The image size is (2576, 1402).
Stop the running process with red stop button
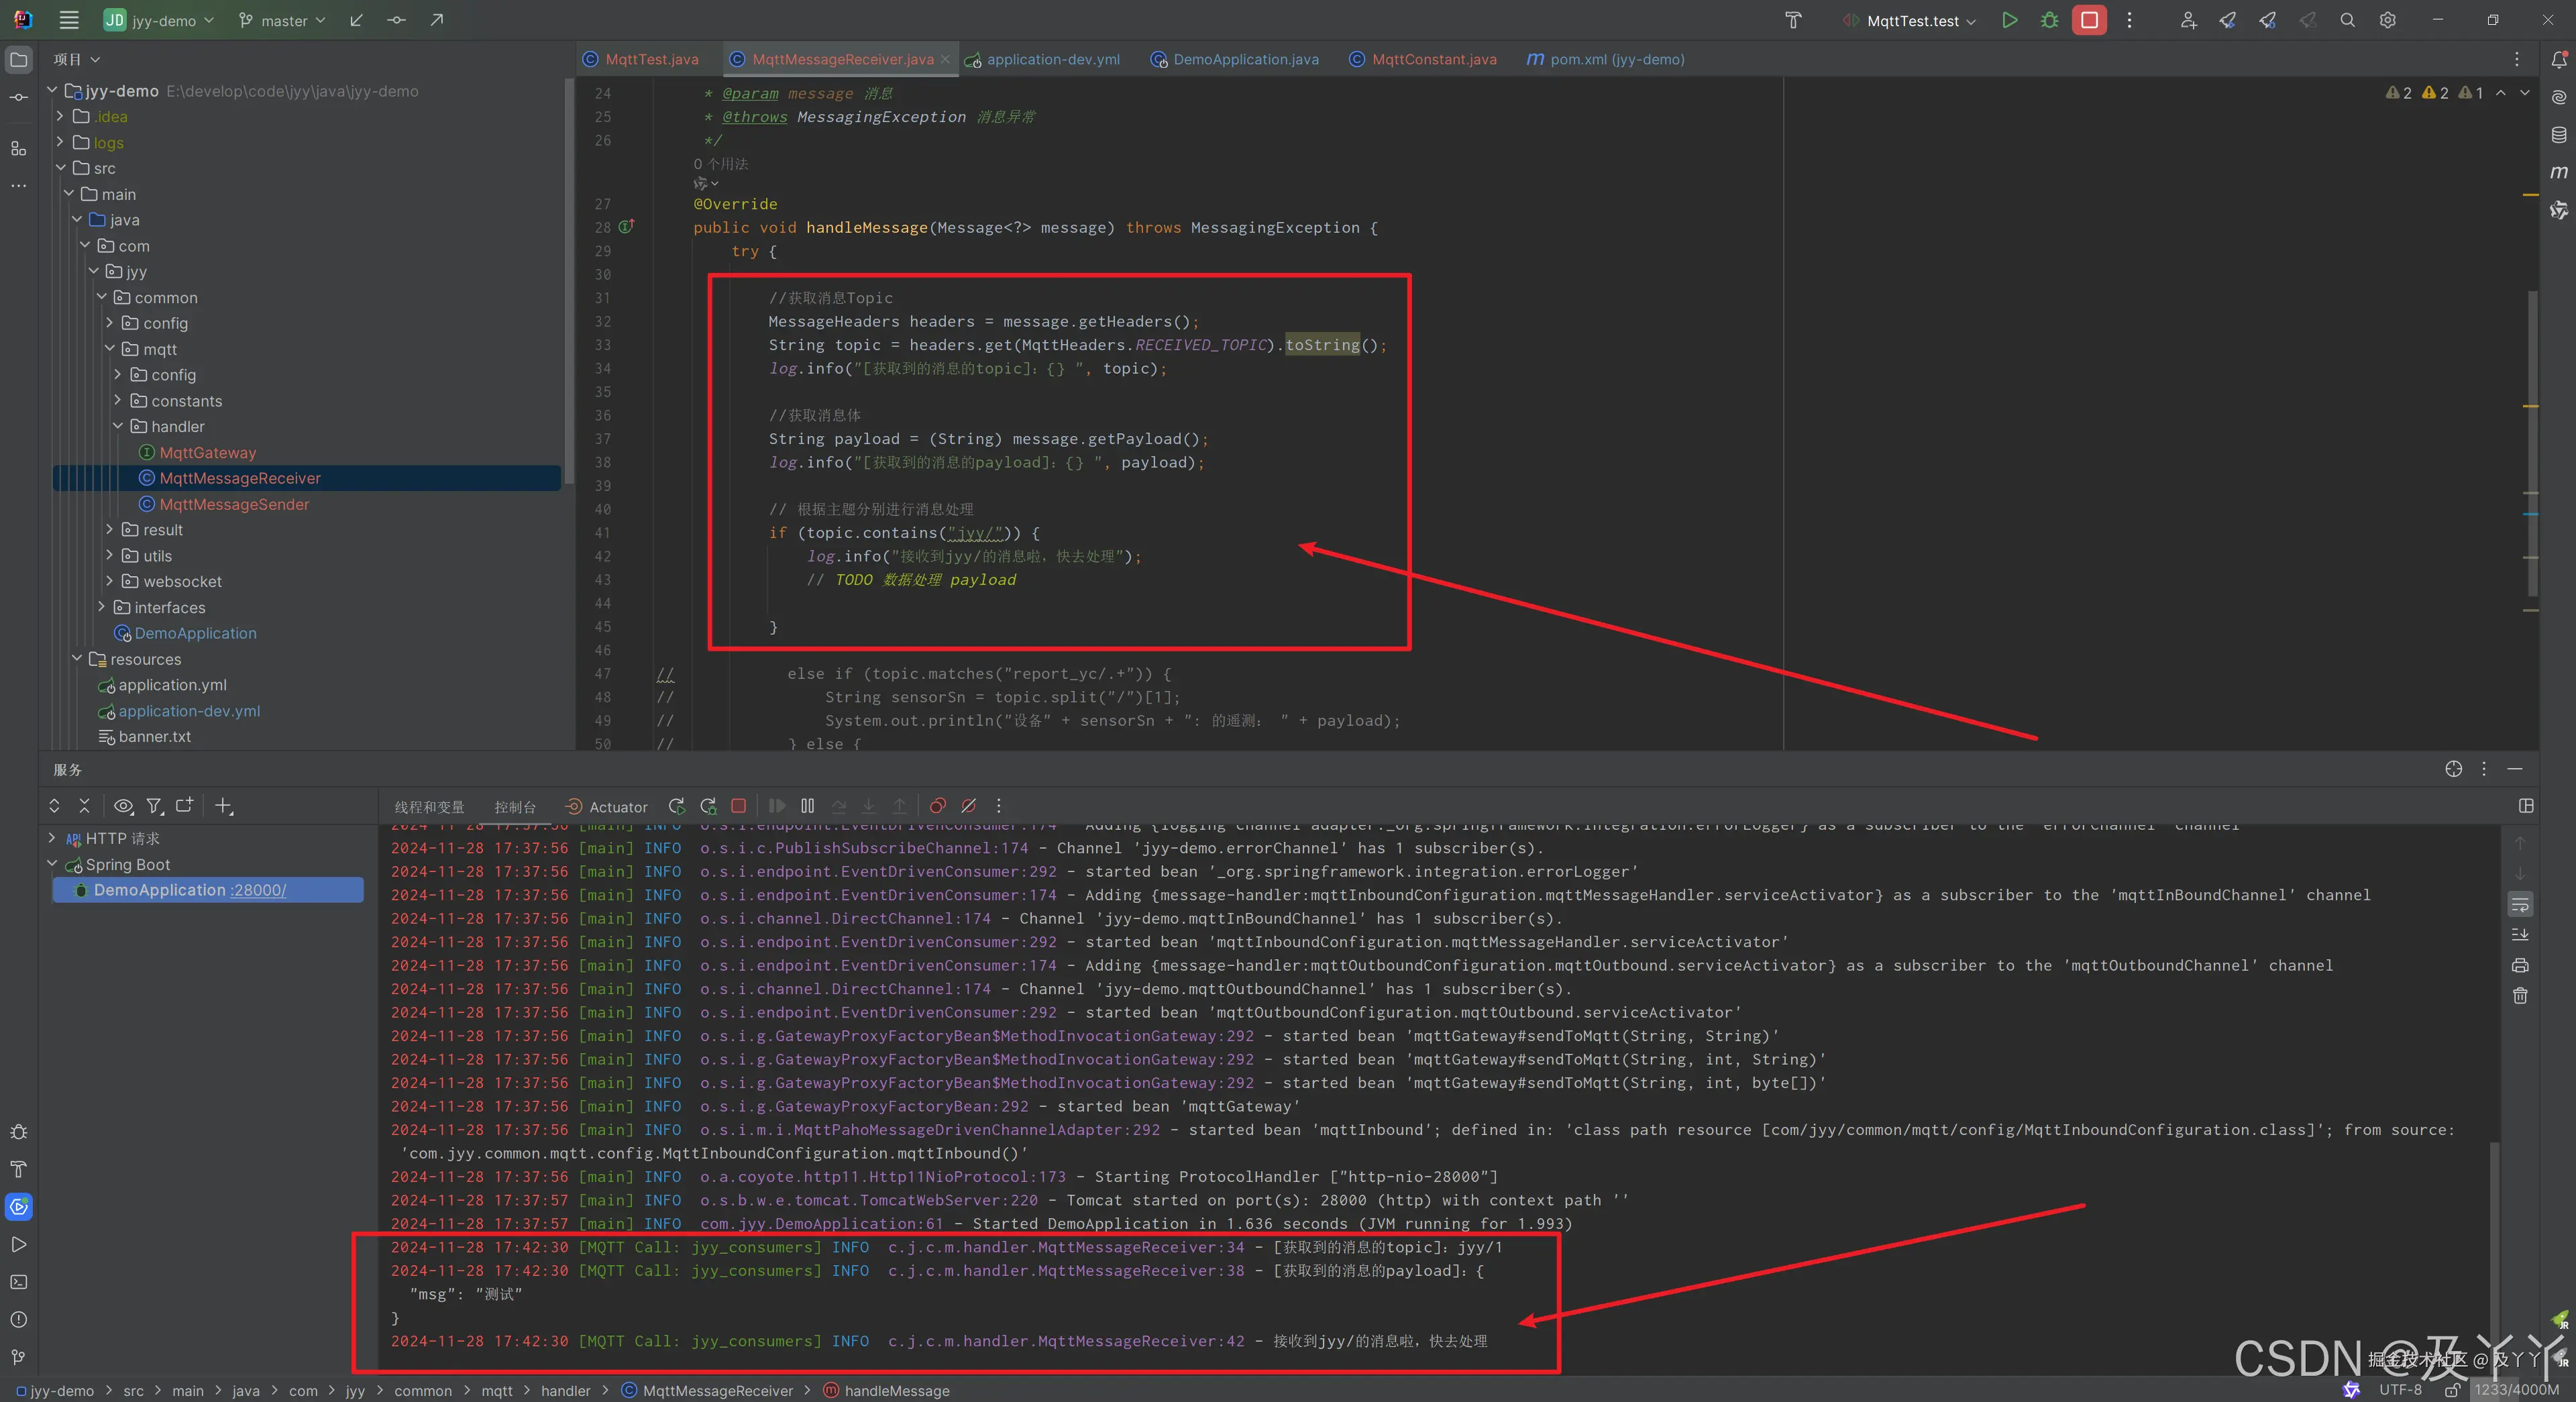[2089, 20]
